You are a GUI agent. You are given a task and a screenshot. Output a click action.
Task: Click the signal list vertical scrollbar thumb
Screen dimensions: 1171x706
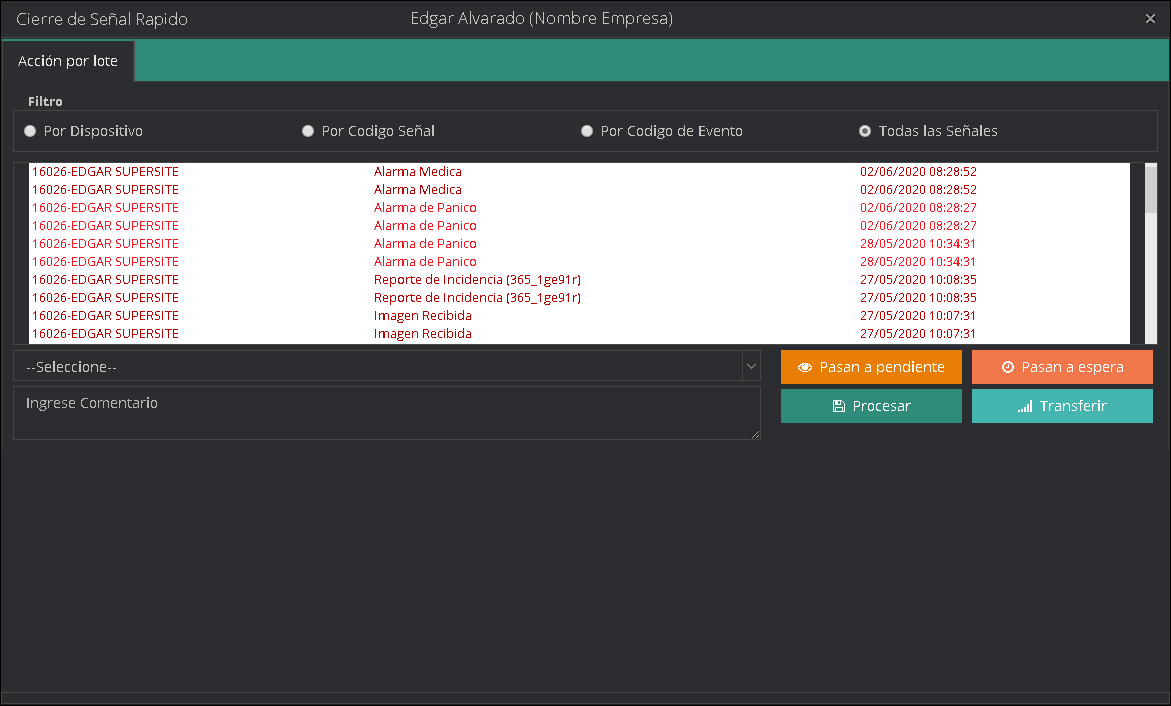pos(1150,189)
